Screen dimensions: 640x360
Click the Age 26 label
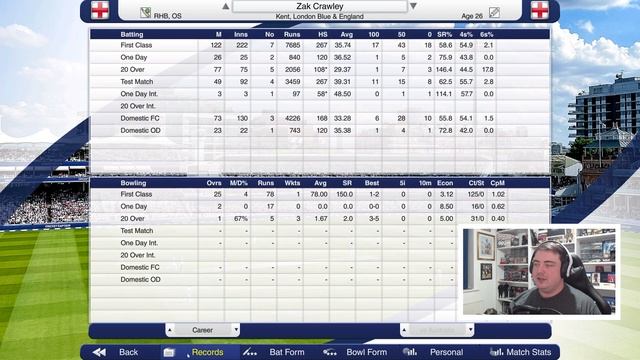click(x=472, y=16)
